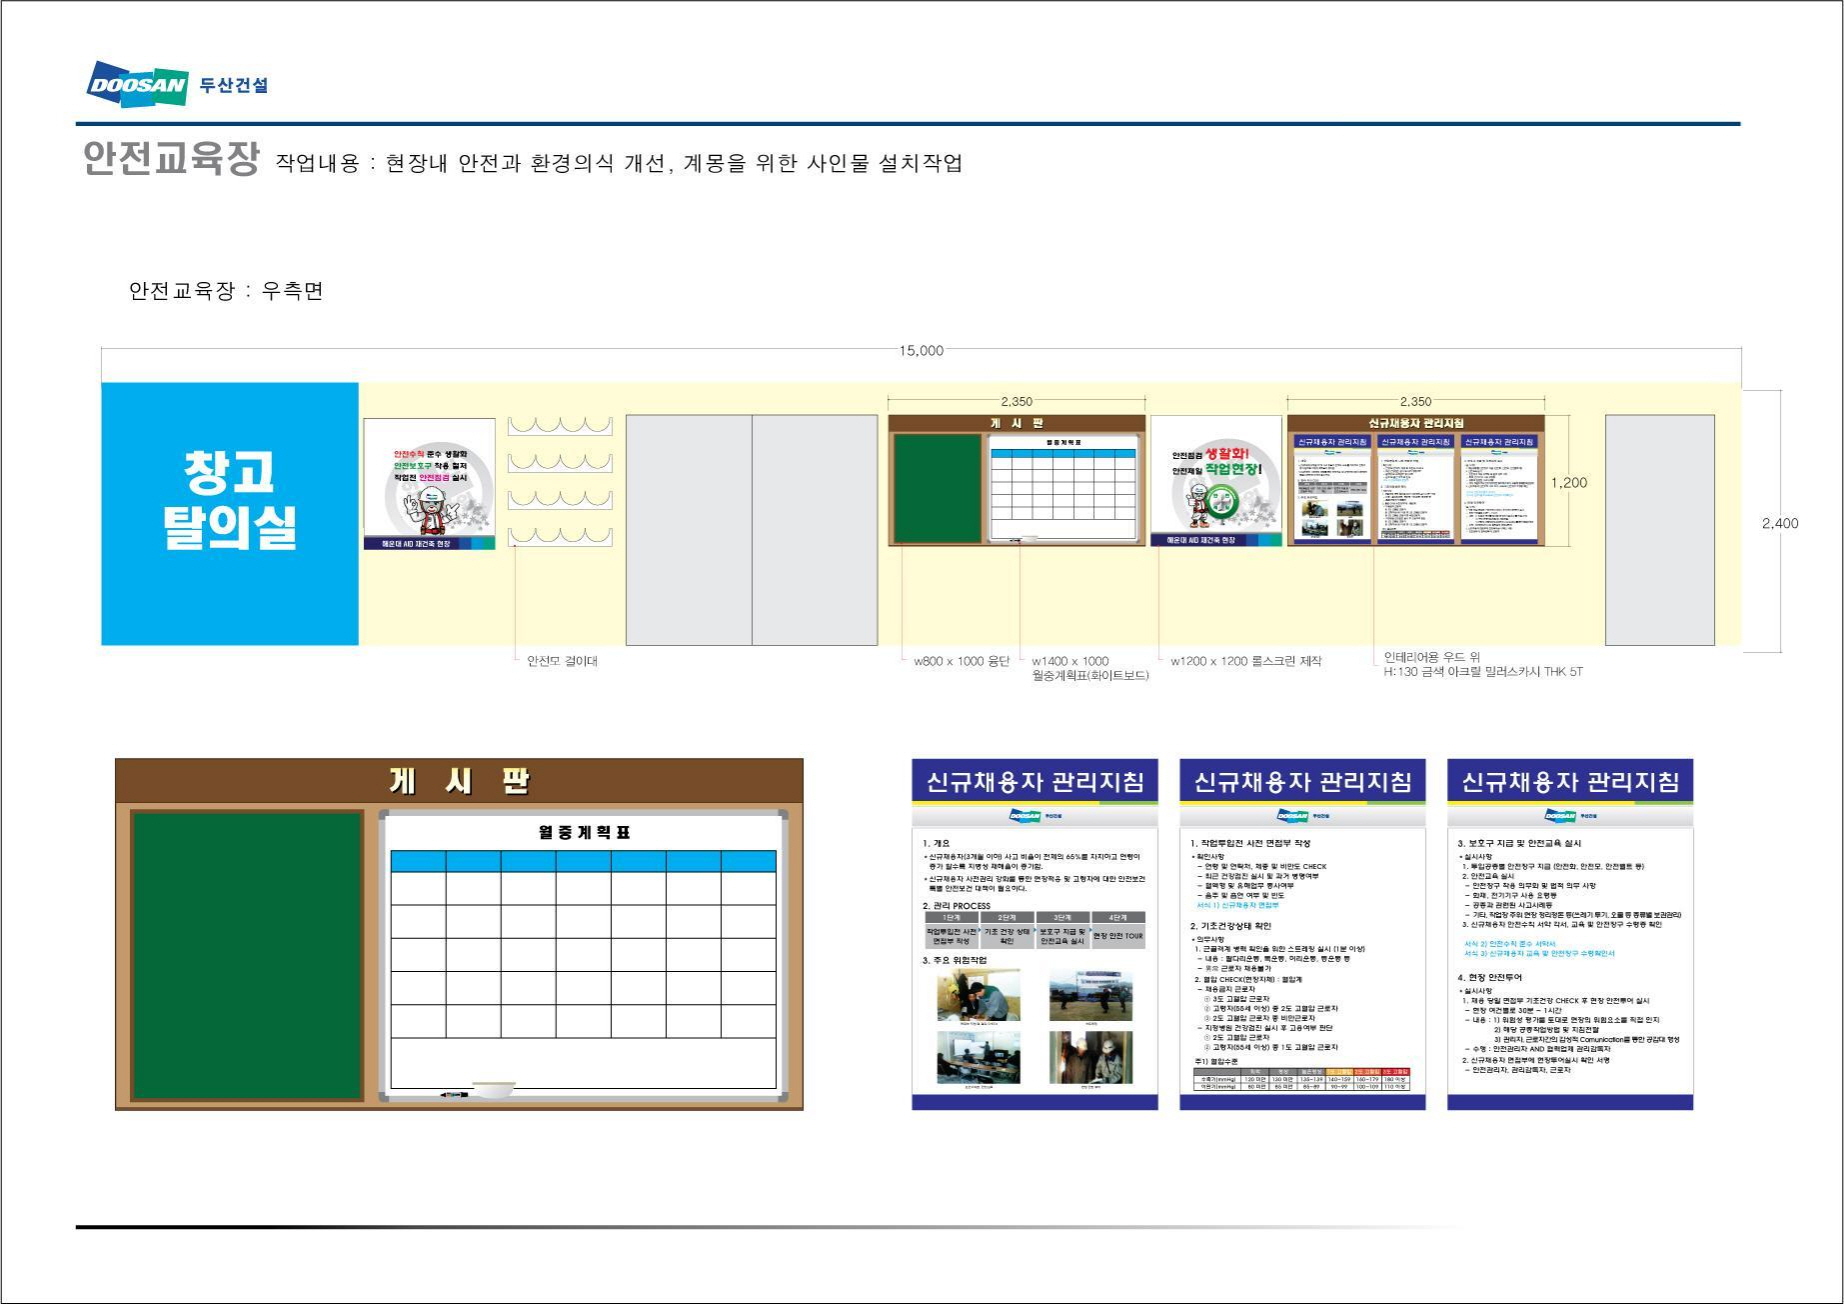Screen dimensions: 1844x1304
Task: Click the small 신규채용자 관리지침 board in elevation
Action: click(x=1416, y=481)
